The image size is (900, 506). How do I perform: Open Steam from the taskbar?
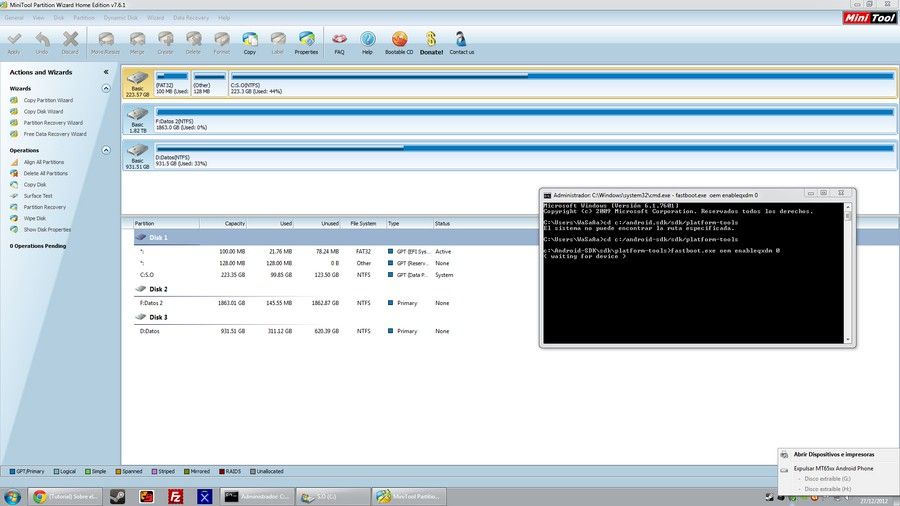[118, 496]
